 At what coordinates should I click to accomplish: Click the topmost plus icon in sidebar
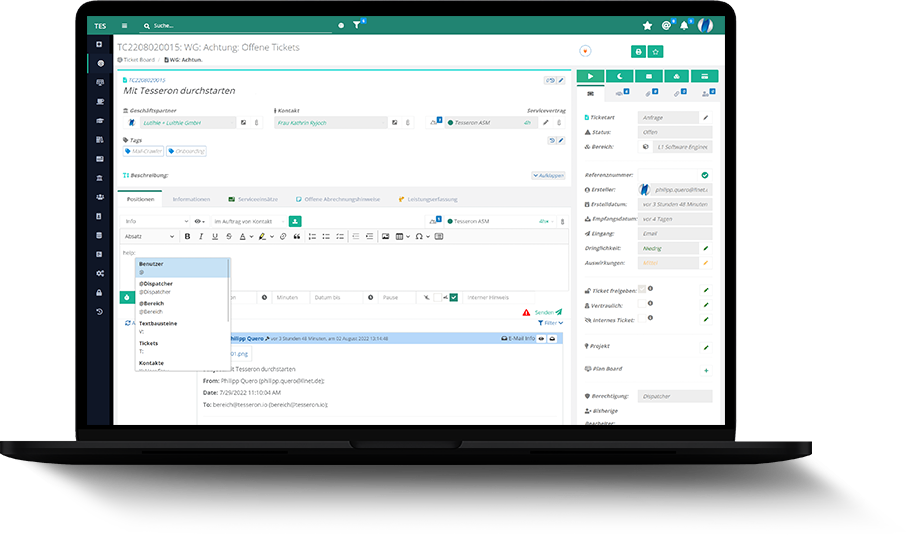[x=99, y=44]
